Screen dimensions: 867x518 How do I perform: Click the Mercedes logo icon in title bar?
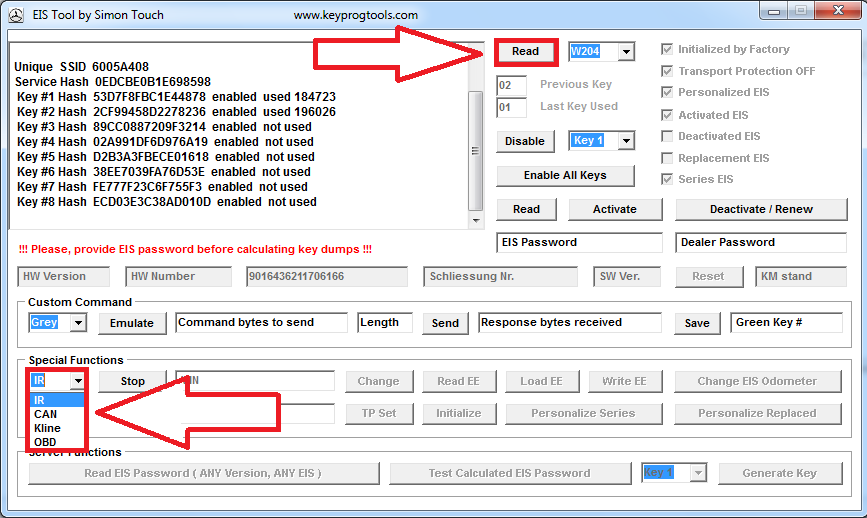point(16,15)
